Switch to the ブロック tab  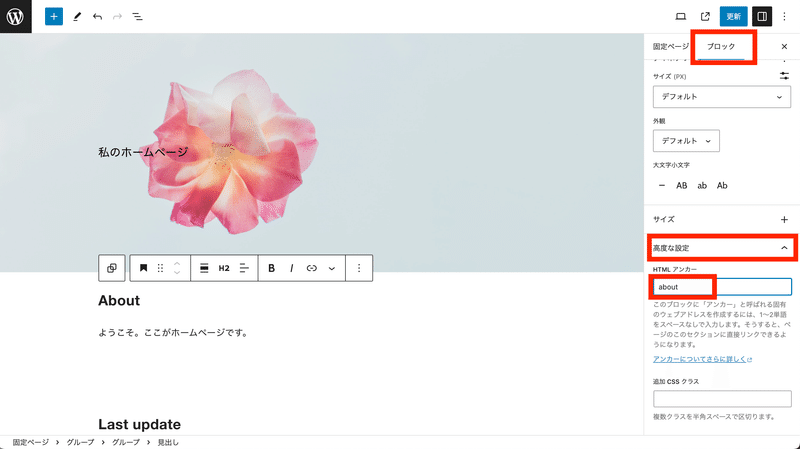721,46
